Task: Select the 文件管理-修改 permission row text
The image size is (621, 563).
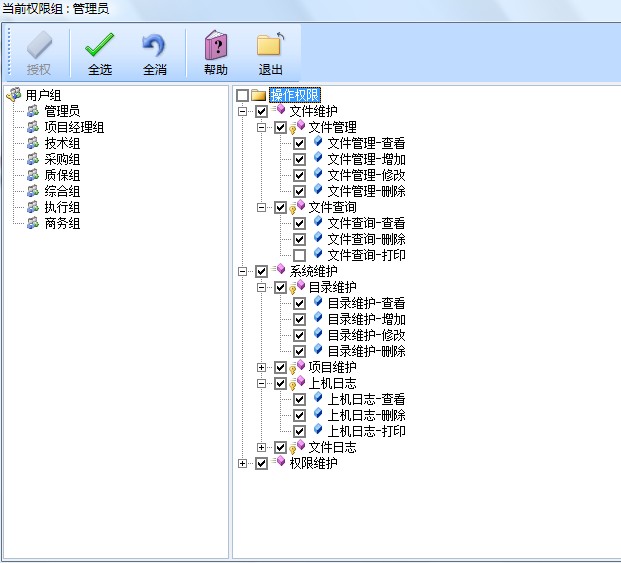Action: coord(366,175)
